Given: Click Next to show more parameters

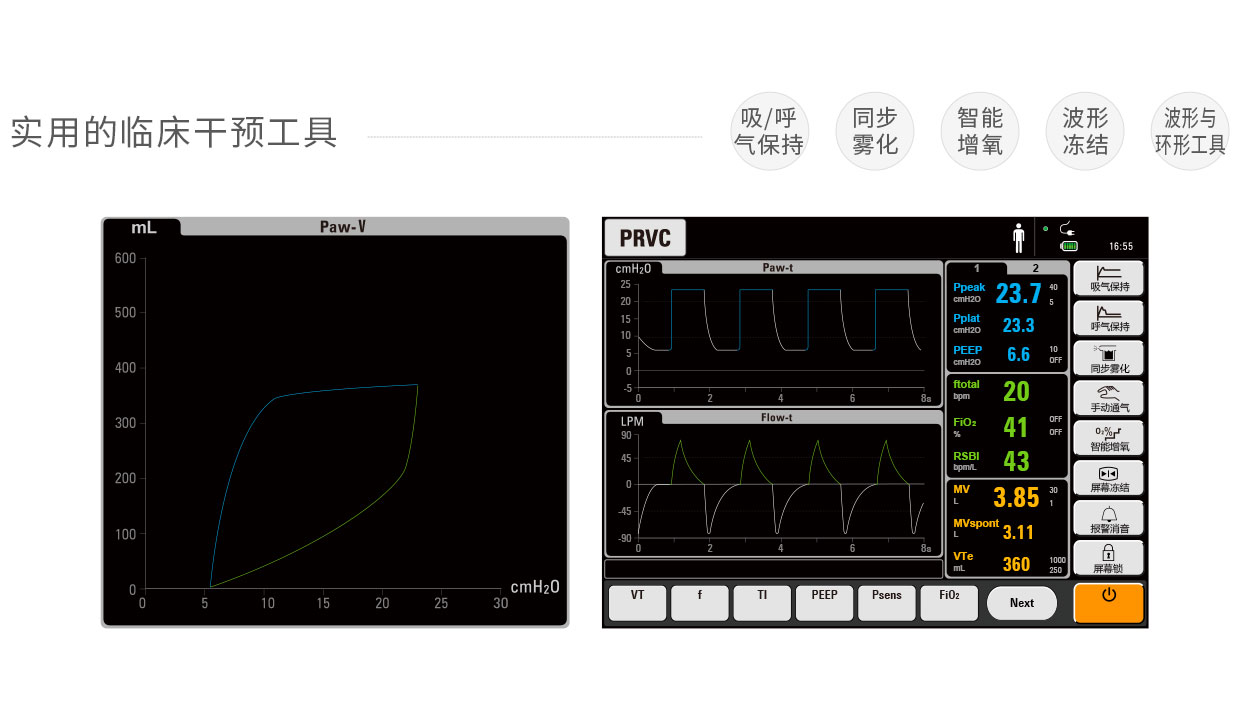Looking at the screenshot, I should 1021,603.
